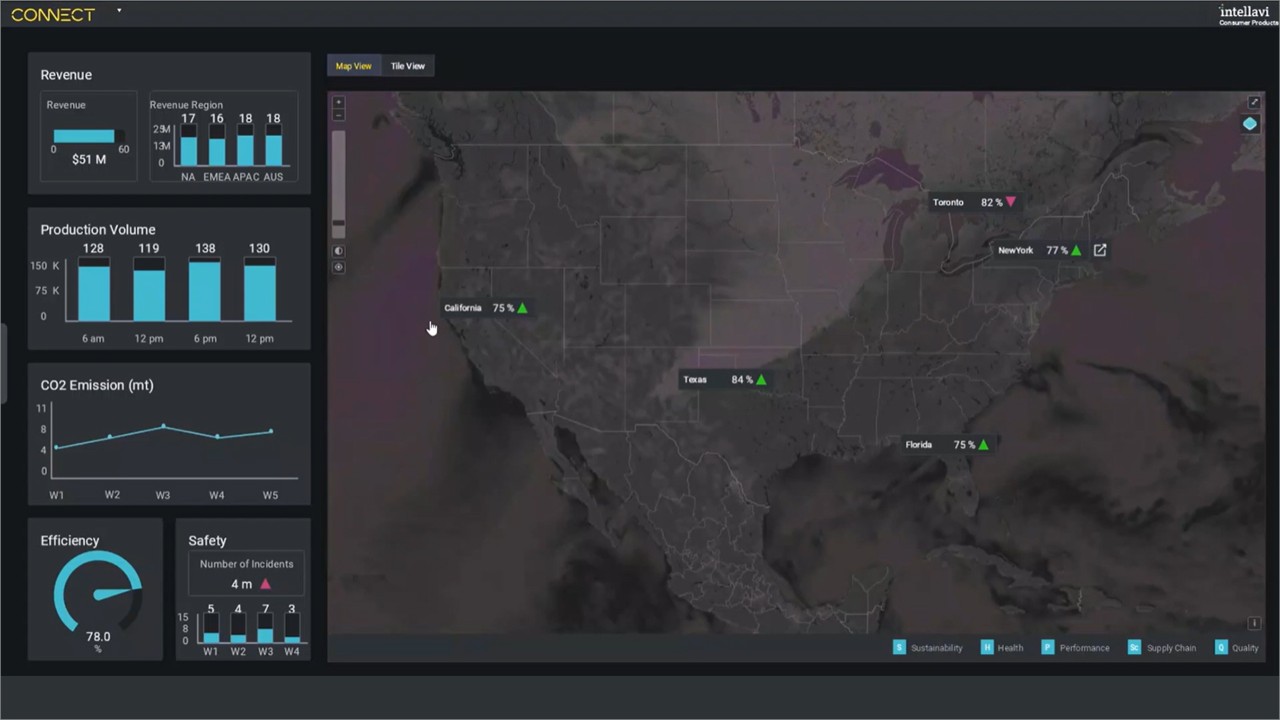Toggle the Sustainability legend filter
Viewport: 1280px width, 720px height.
(x=899, y=648)
